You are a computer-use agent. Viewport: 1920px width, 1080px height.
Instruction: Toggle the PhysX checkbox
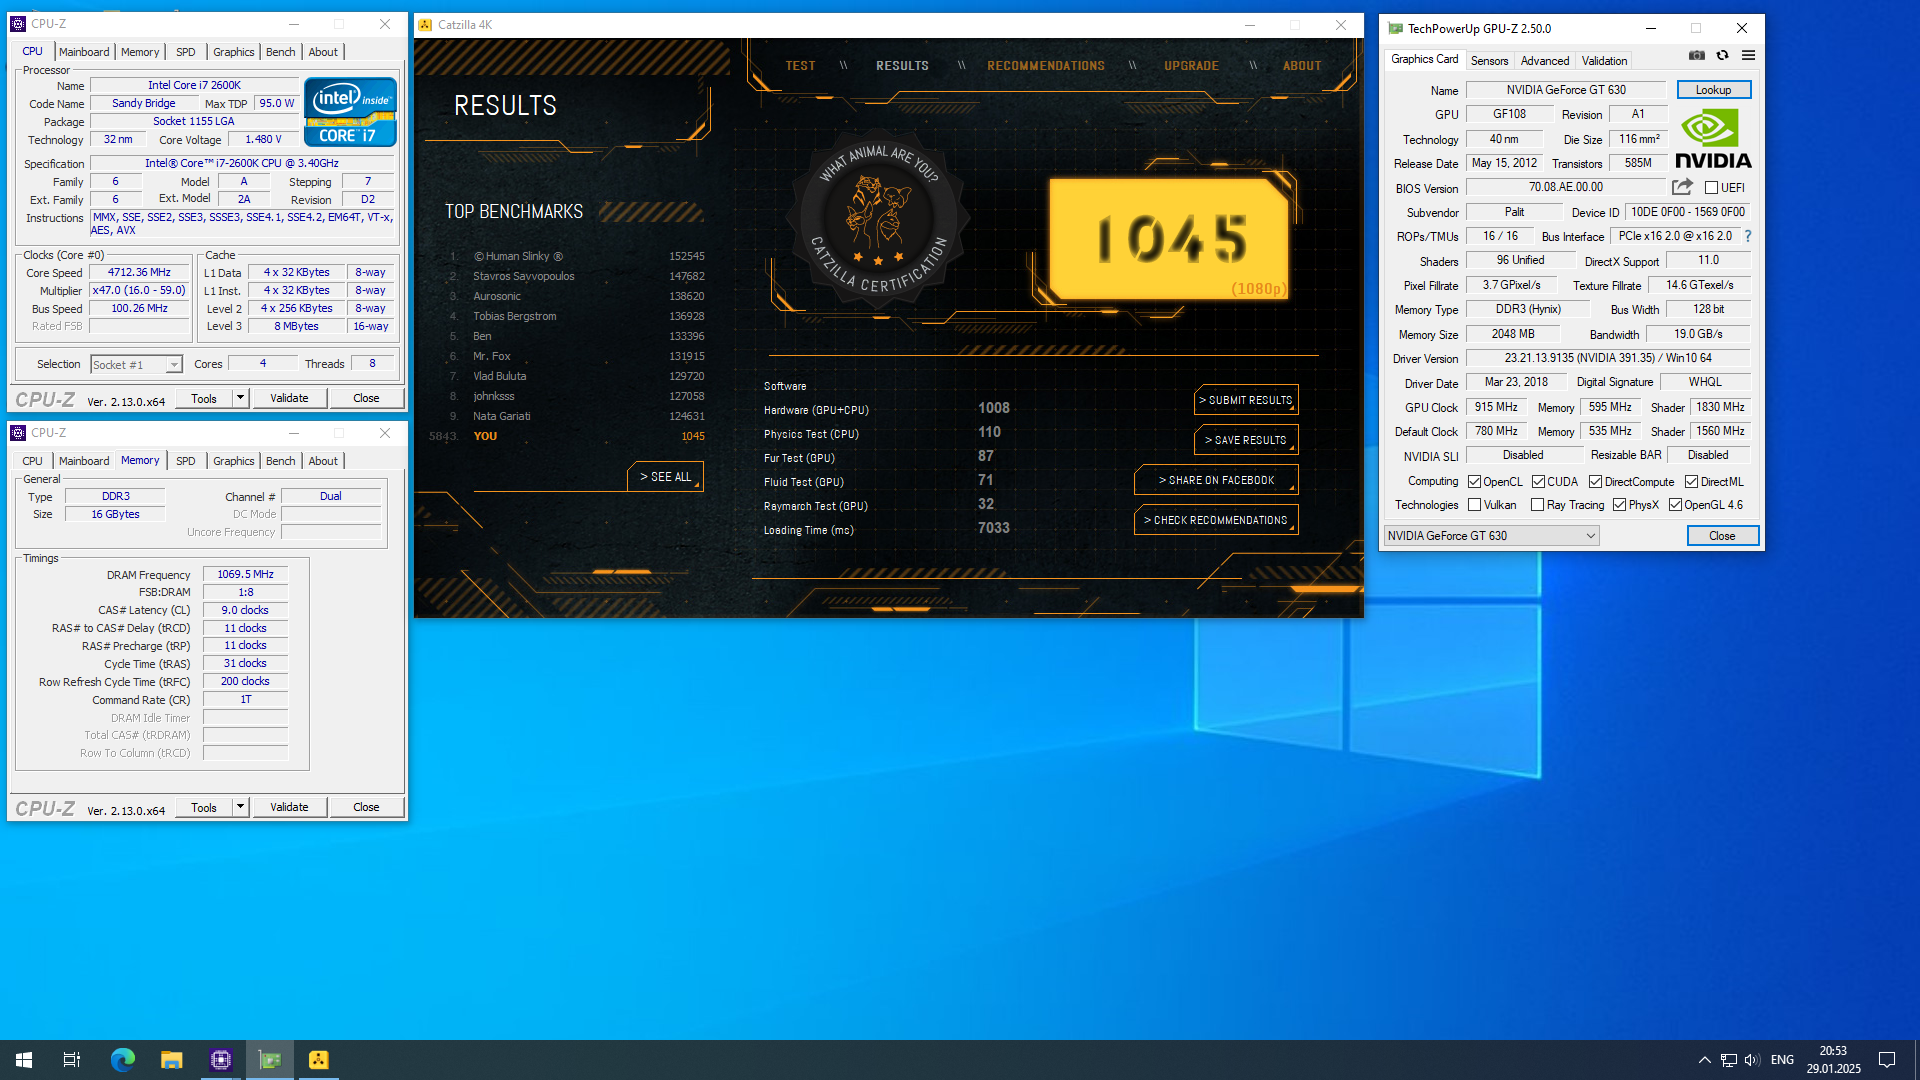tap(1619, 505)
